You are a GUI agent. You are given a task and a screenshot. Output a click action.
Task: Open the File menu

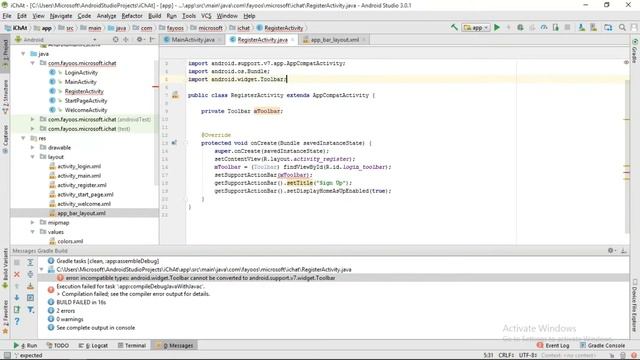click(x=7, y=16)
